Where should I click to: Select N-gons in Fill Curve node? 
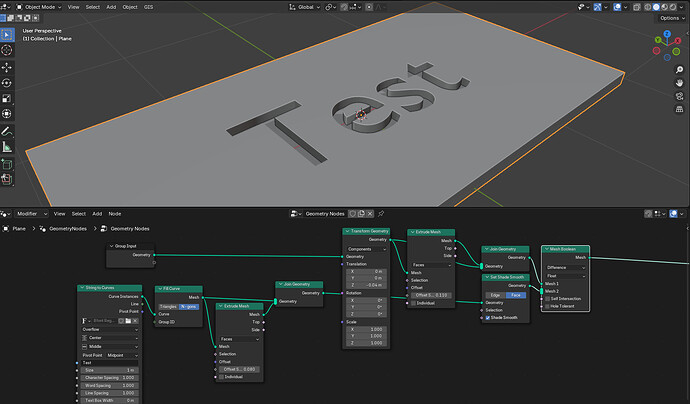click(189, 307)
